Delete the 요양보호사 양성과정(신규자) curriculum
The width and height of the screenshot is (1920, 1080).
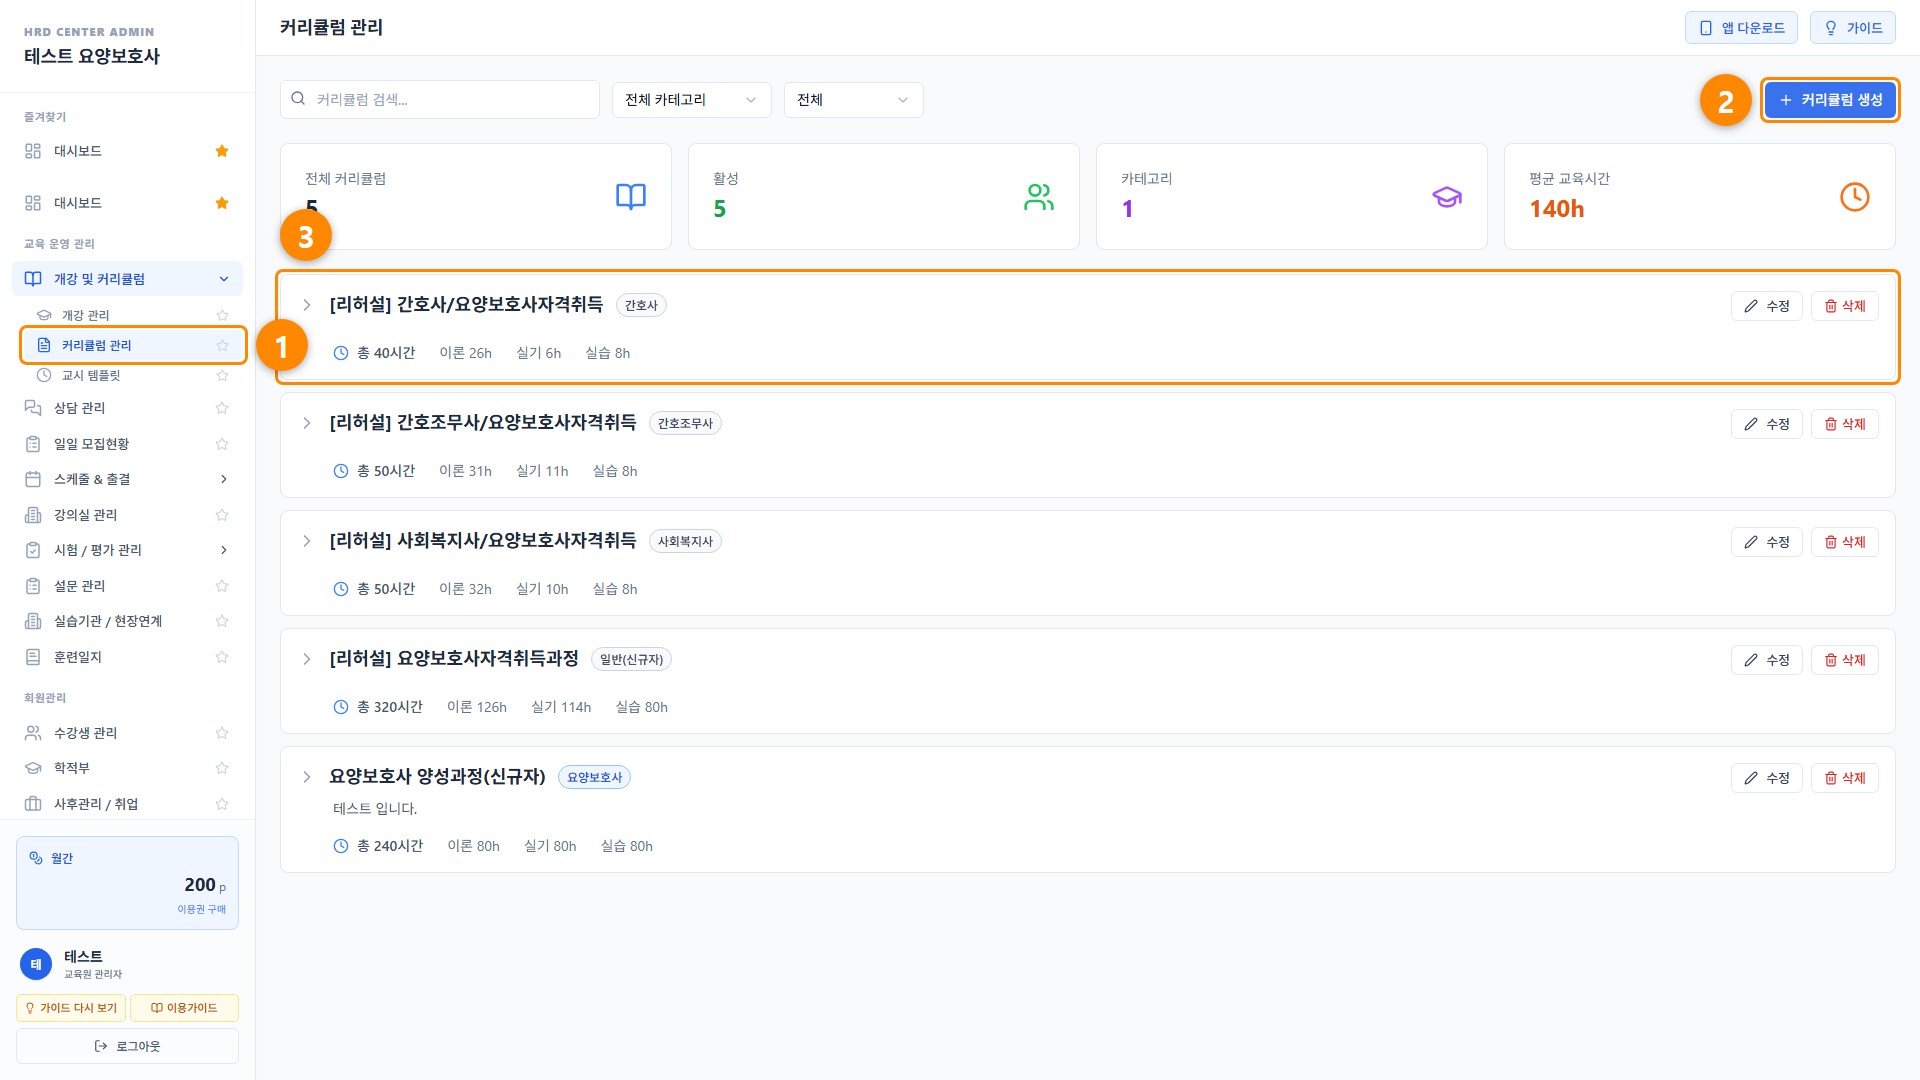pyautogui.click(x=1844, y=778)
